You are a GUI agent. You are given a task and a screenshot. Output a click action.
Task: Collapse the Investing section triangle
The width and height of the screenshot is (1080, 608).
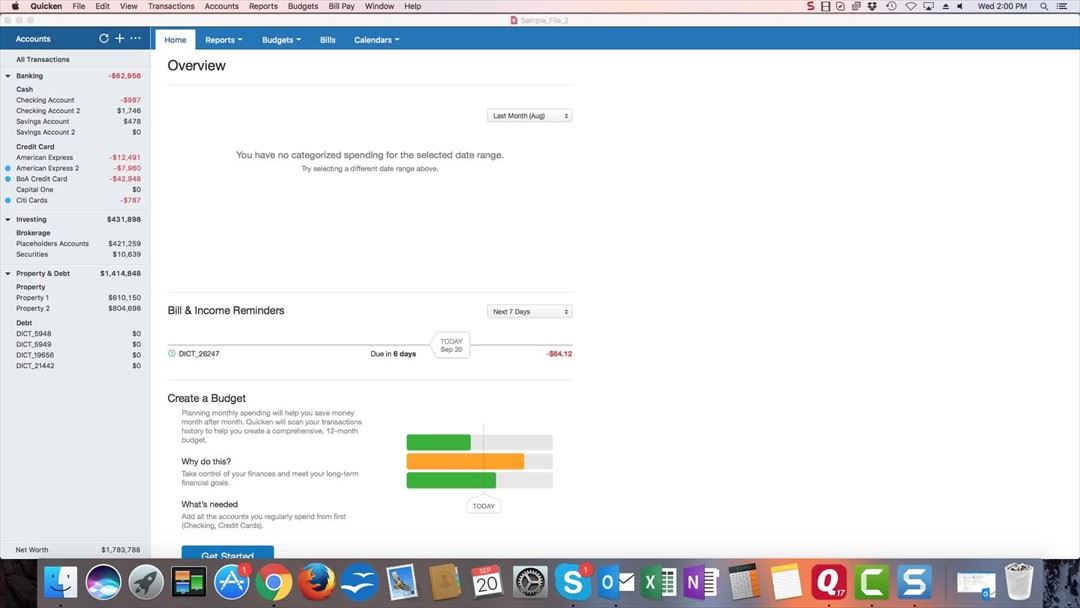[8, 220]
